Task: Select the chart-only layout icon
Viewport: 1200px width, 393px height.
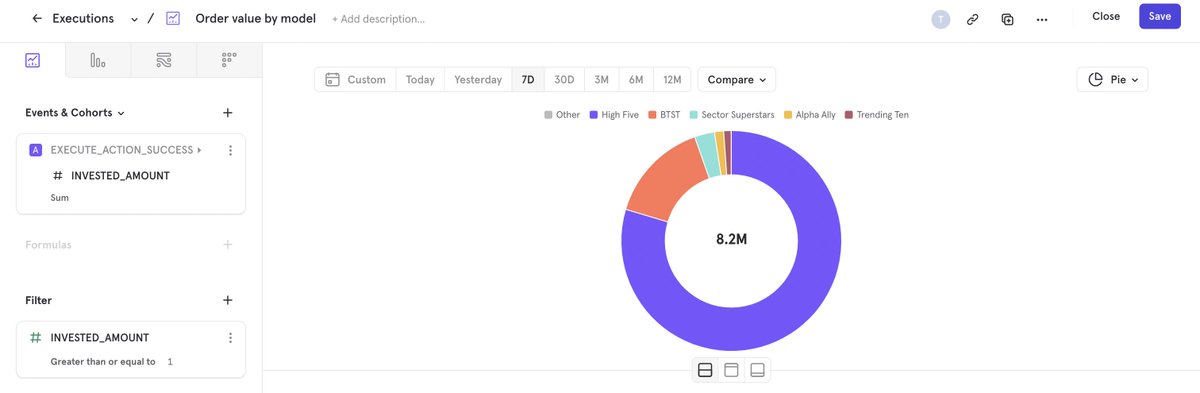Action: pyautogui.click(x=731, y=370)
